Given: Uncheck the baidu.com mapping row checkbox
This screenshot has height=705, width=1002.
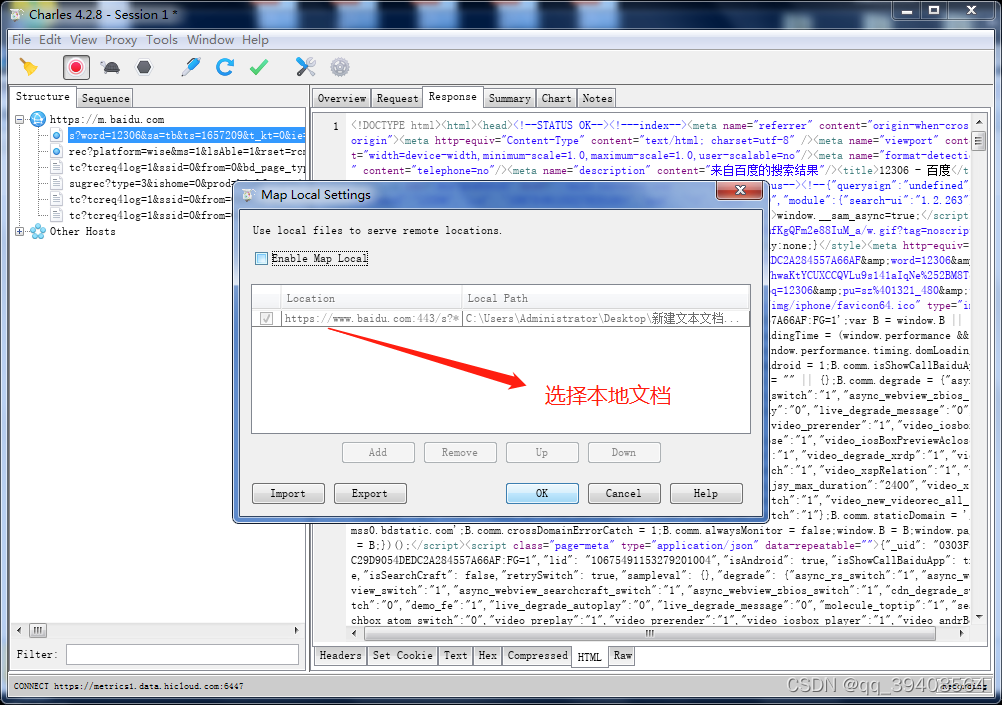Looking at the screenshot, I should 266,318.
